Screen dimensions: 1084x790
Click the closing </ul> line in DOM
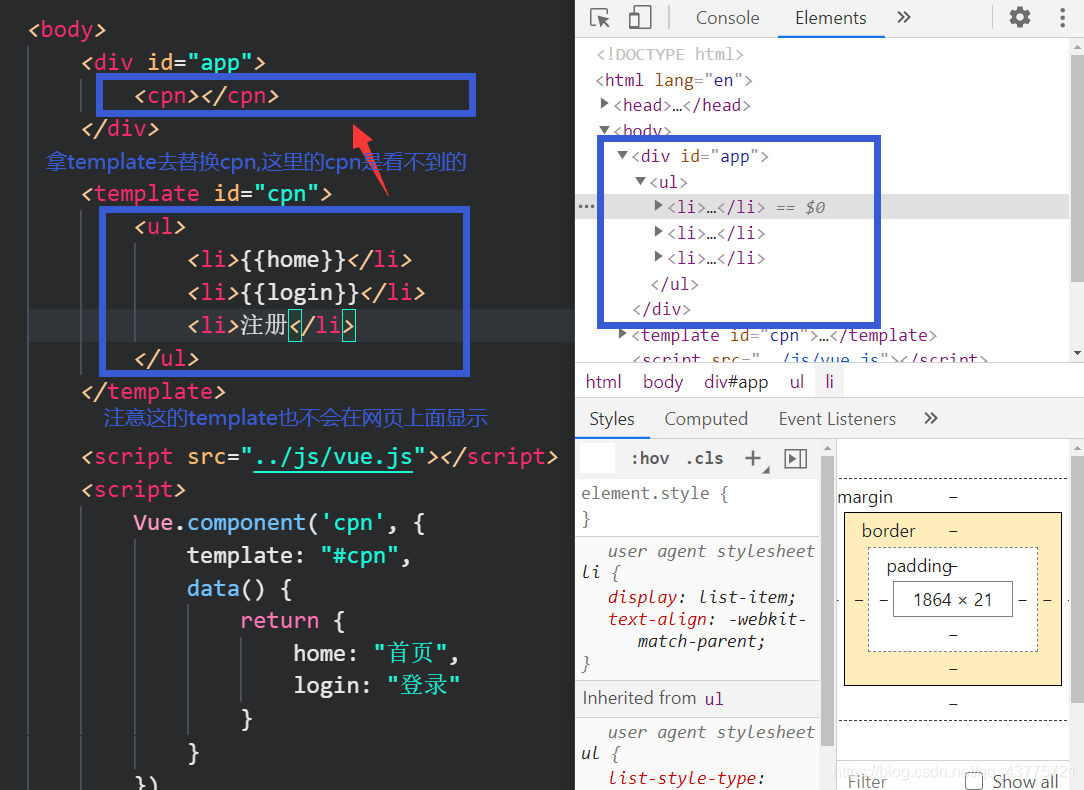point(675,283)
